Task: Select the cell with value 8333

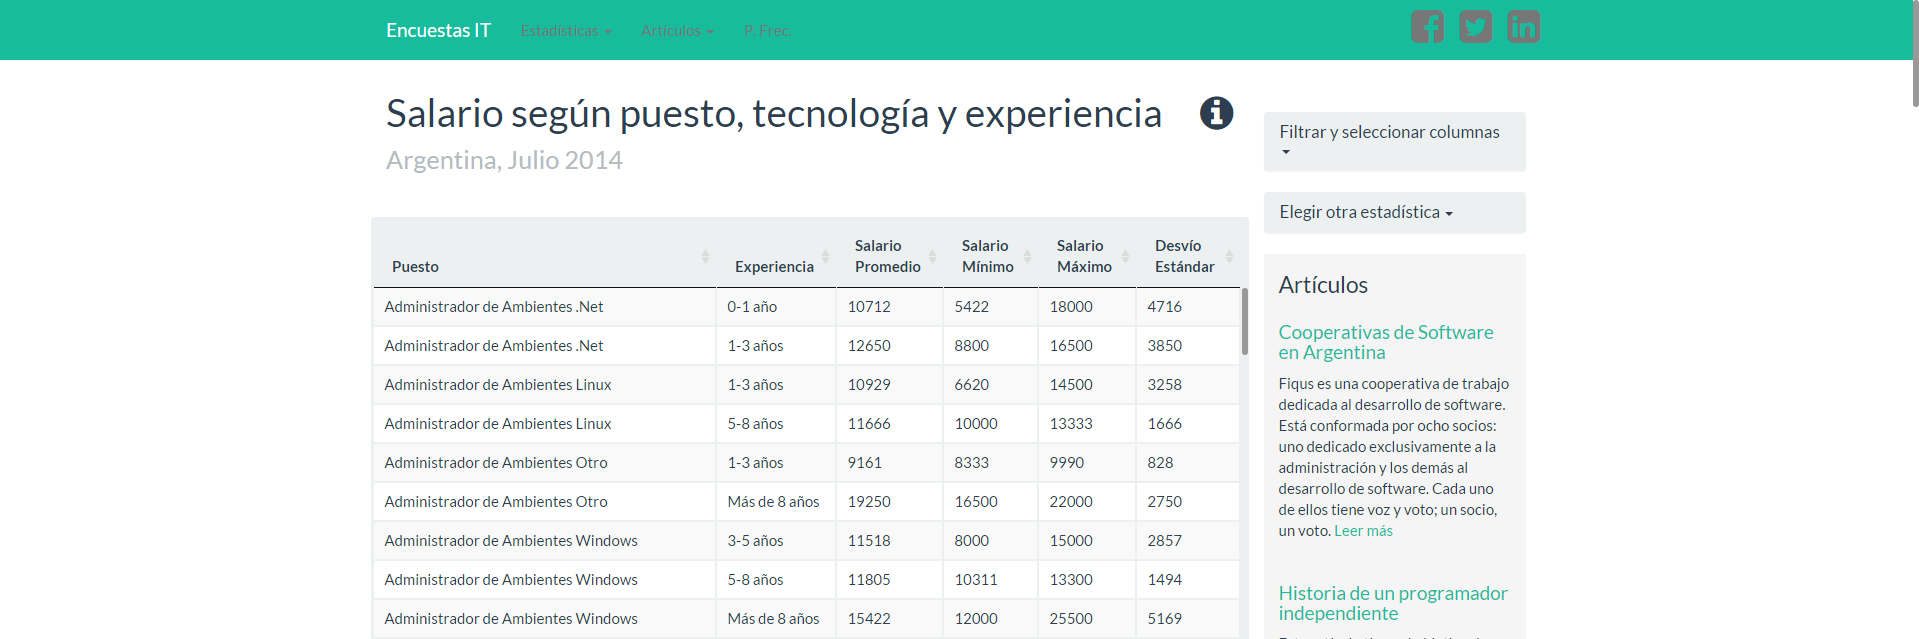Action: click(x=991, y=463)
